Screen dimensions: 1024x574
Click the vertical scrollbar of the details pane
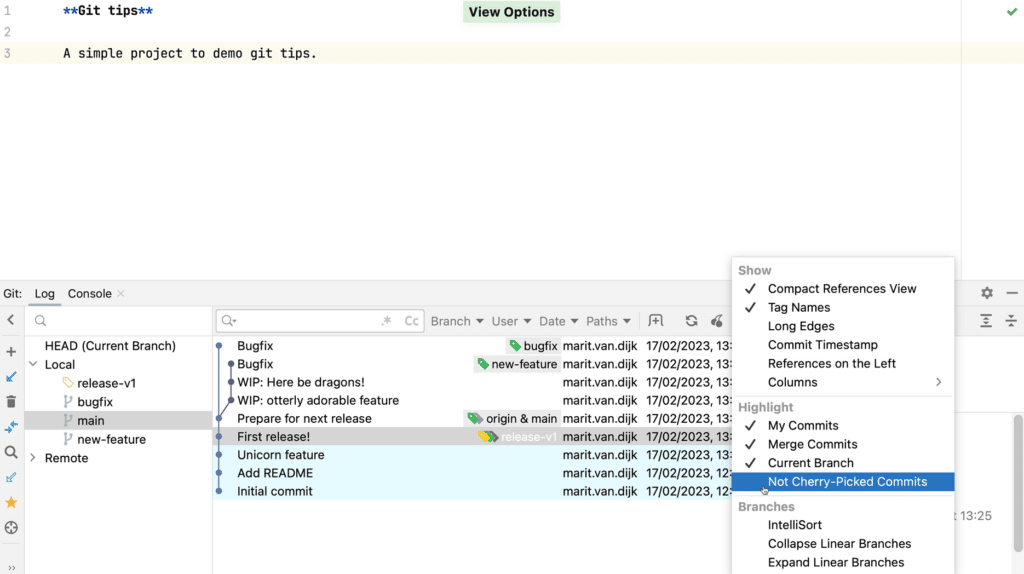(1018, 483)
